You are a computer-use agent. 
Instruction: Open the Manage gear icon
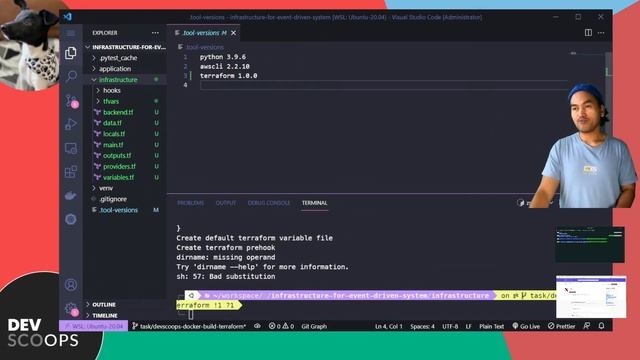71,309
